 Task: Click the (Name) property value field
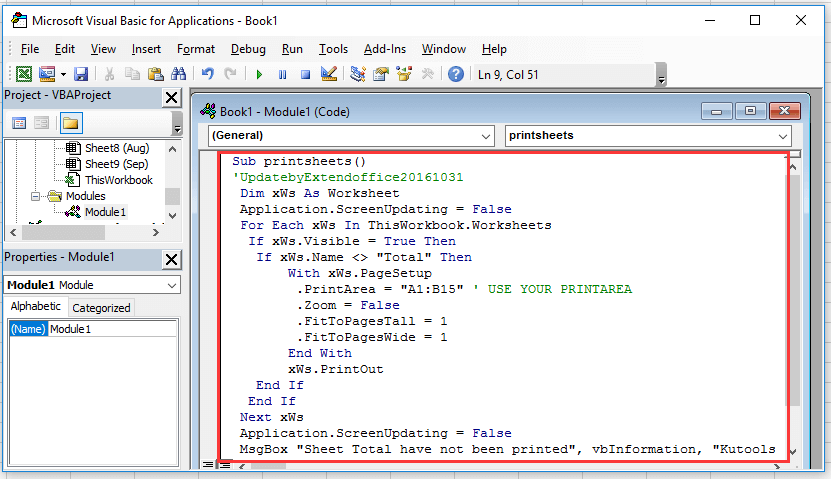tap(110, 329)
